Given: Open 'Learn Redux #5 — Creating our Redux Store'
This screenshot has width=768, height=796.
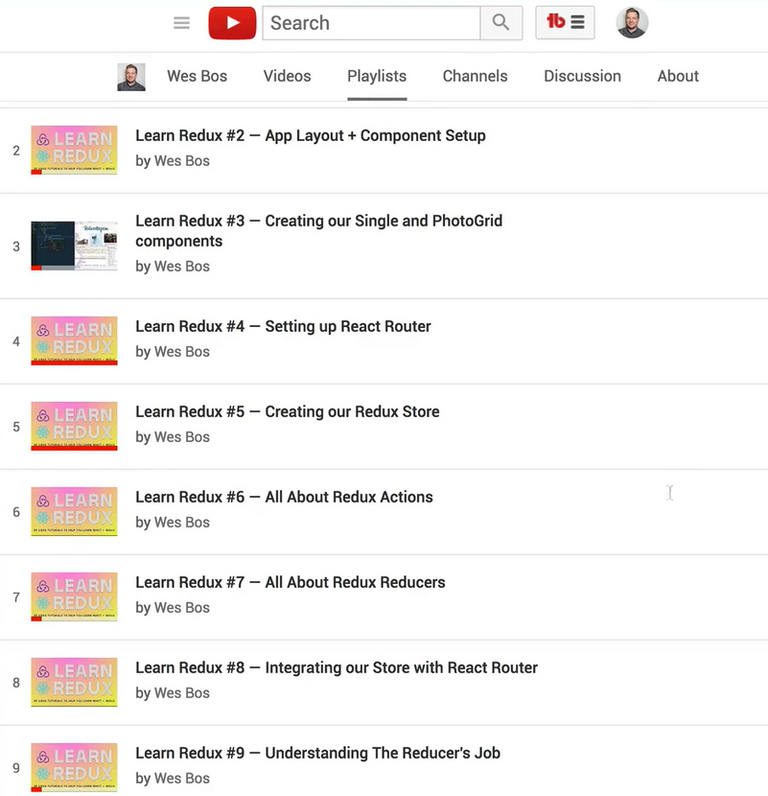Looking at the screenshot, I should pyautogui.click(x=287, y=412).
